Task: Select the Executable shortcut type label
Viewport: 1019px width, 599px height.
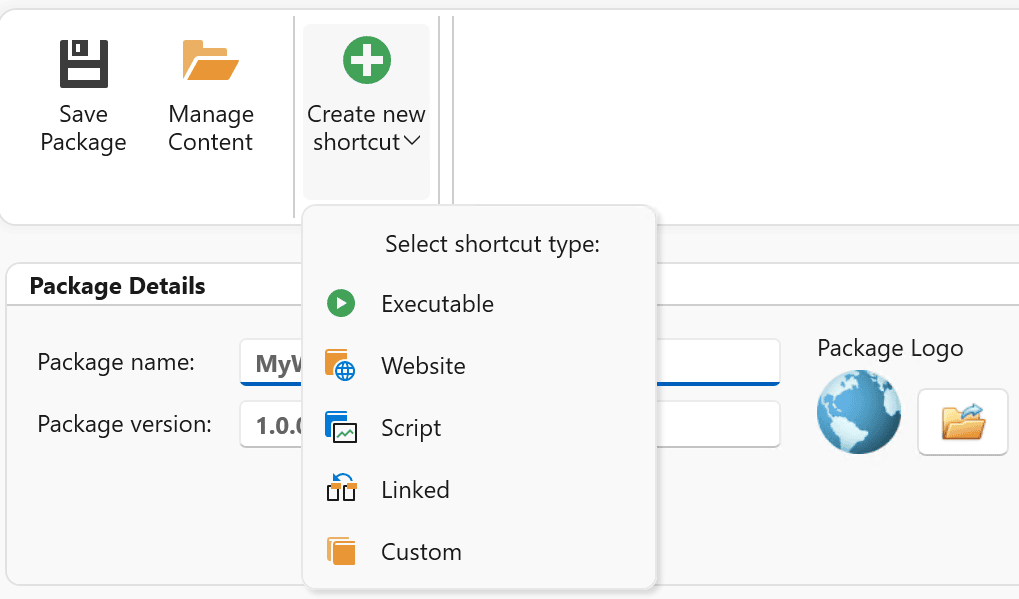Action: point(437,304)
